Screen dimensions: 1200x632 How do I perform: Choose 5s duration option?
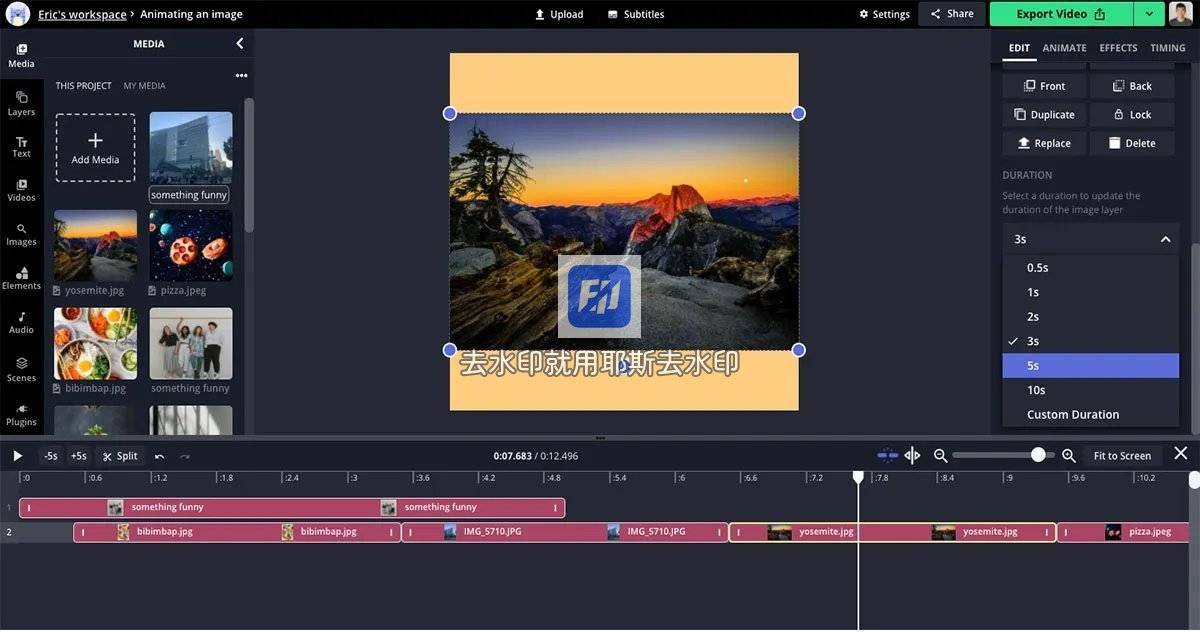pos(1091,365)
